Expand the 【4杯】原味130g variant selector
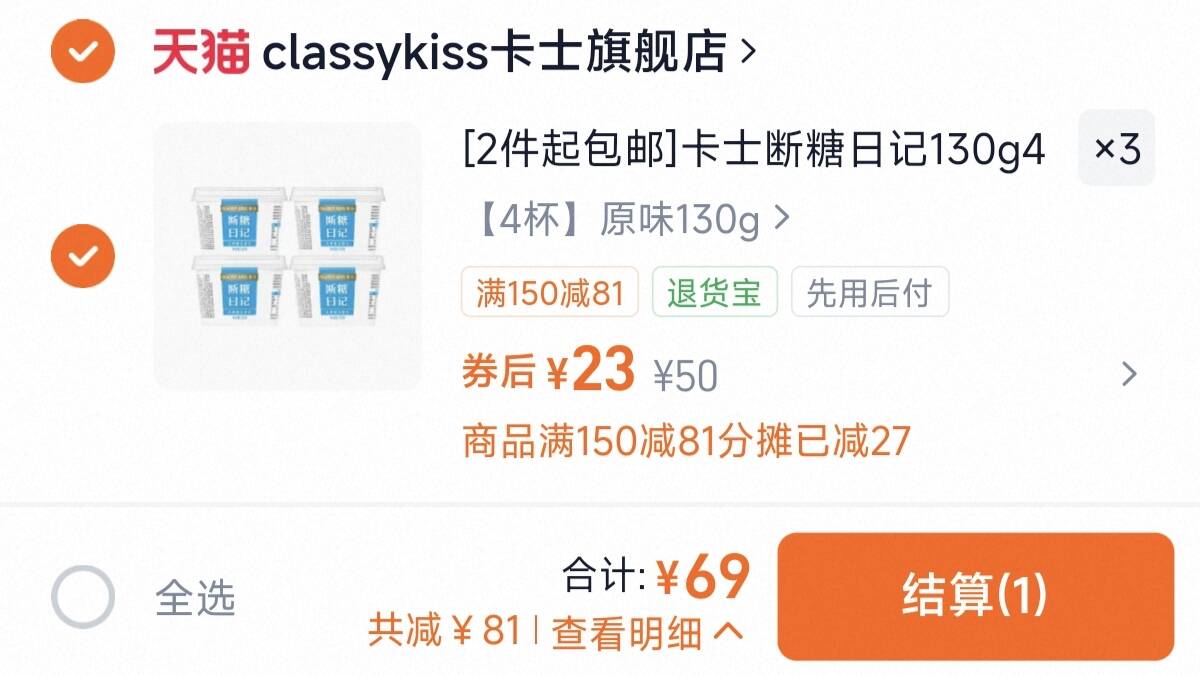Image resolution: width=1200 pixels, height=675 pixels. pyautogui.click(x=627, y=219)
